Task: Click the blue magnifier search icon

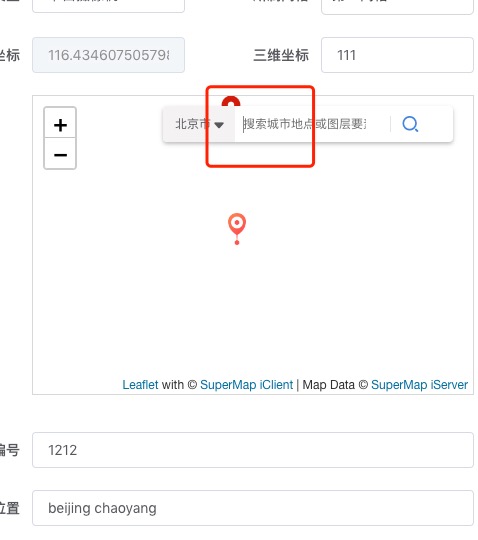Action: click(x=410, y=124)
